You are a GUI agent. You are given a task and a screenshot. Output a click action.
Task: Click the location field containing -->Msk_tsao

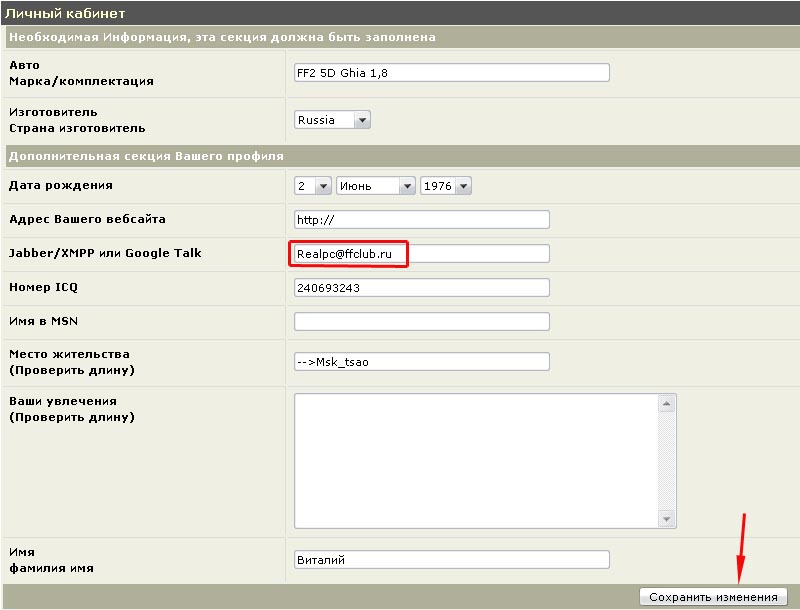tap(421, 362)
